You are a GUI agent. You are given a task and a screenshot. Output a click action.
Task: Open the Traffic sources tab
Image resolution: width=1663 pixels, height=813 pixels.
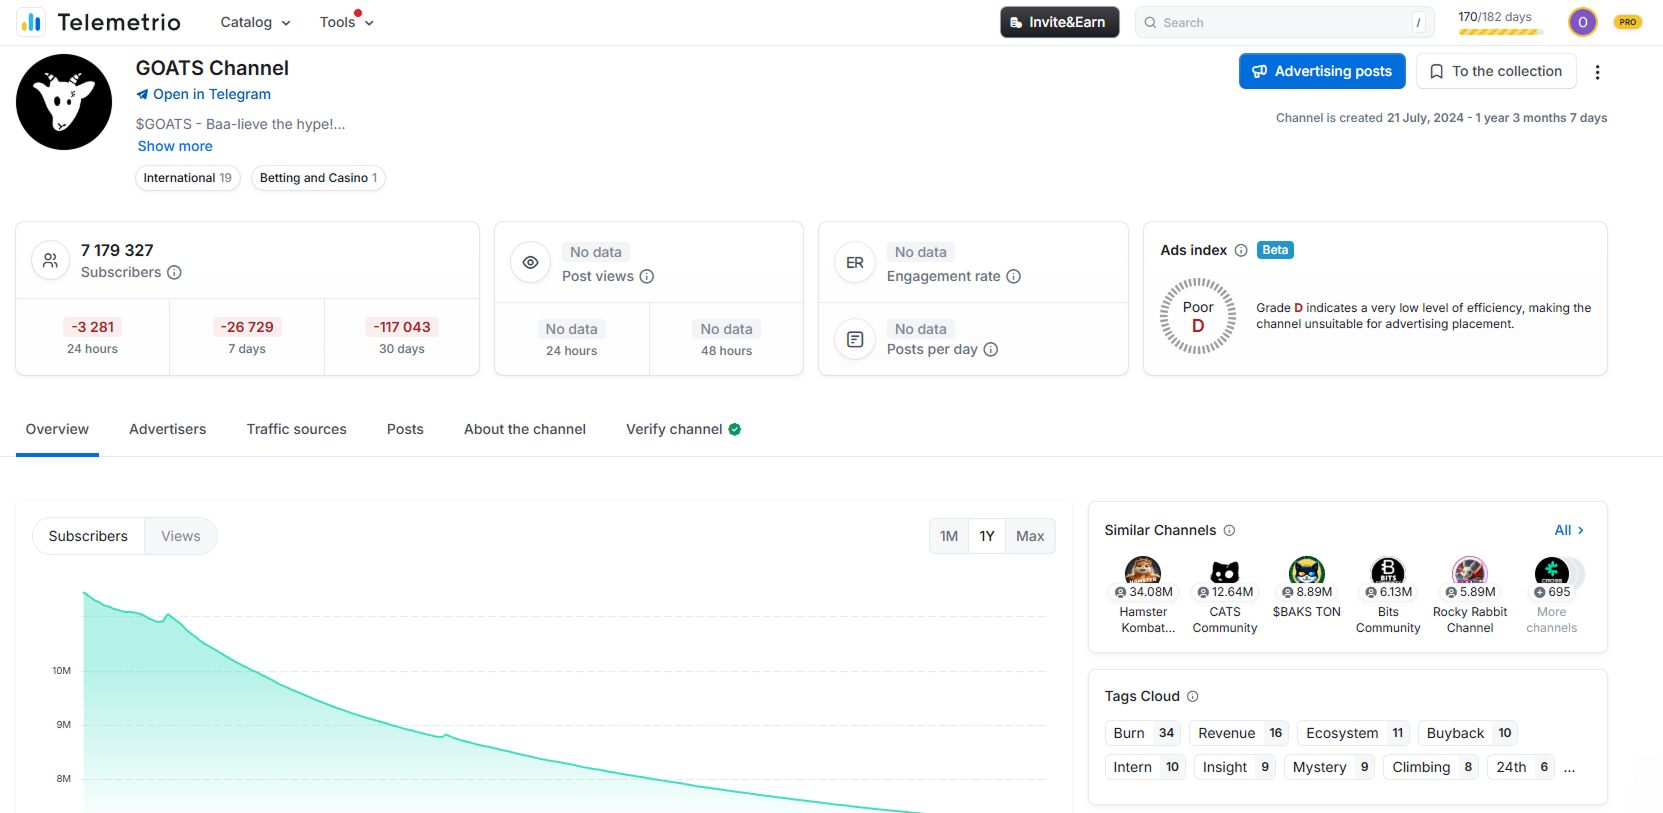pos(296,429)
